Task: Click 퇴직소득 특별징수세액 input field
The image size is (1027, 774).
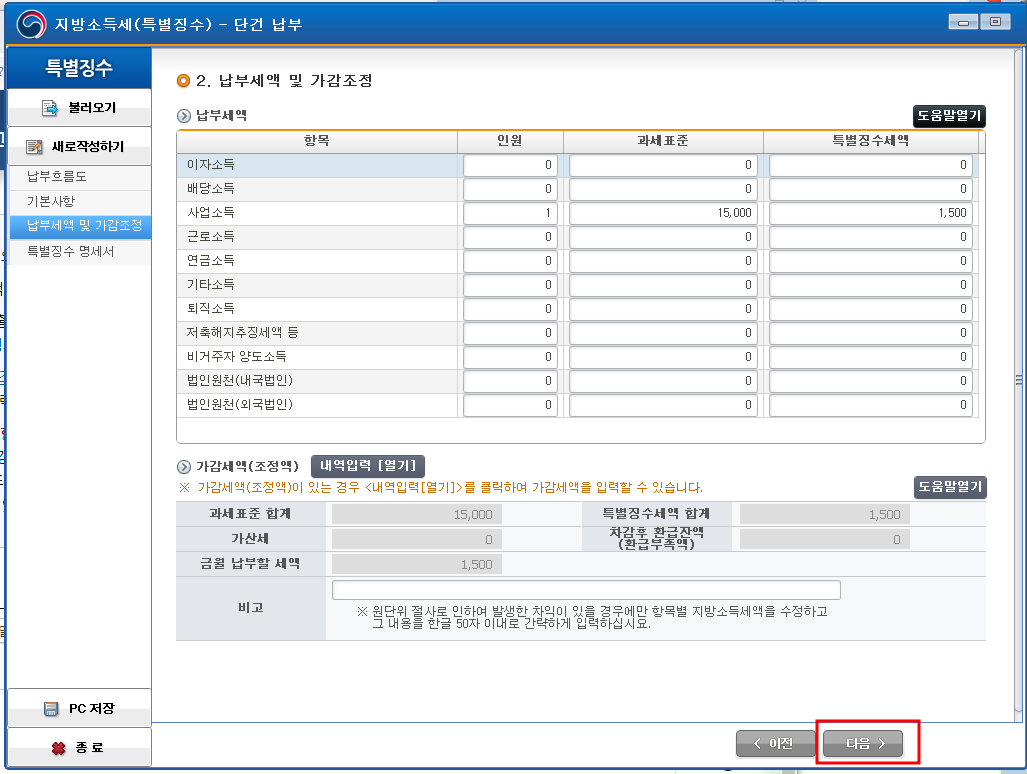Action: [x=870, y=310]
